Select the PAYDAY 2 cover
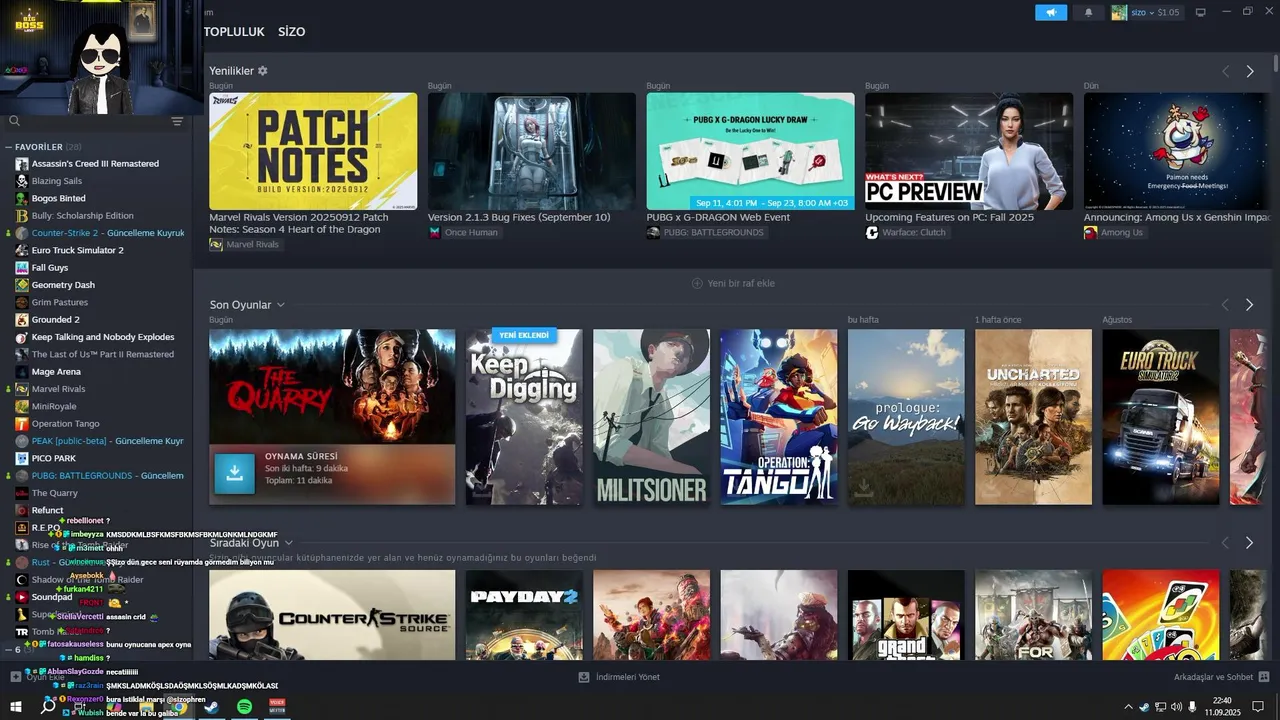 (x=524, y=615)
